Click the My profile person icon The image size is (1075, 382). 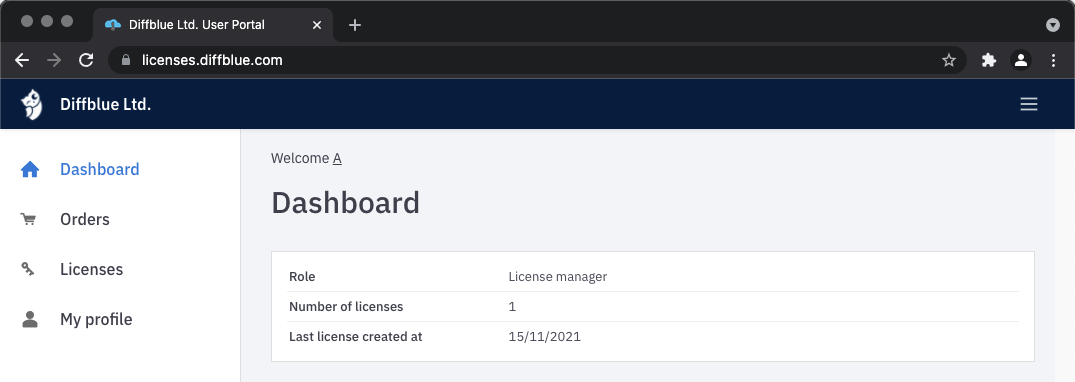(x=29, y=320)
